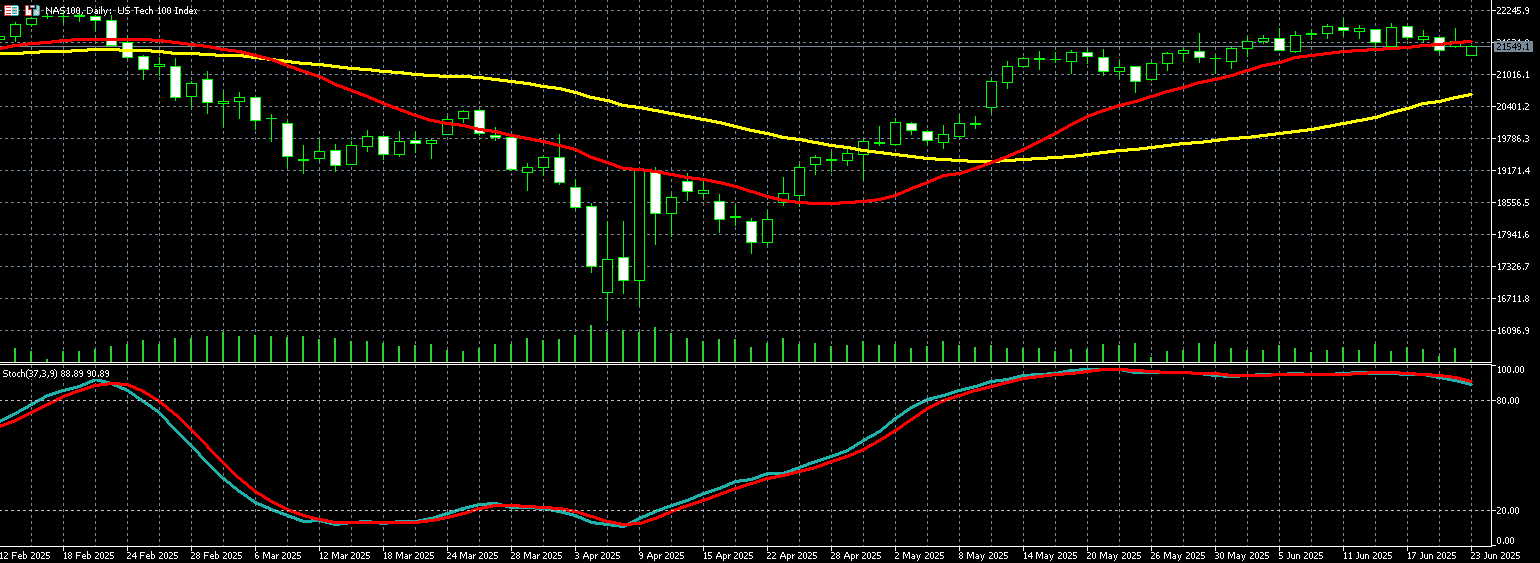
Task: Click the 80.00 level on stochastic scale
Action: pyautogui.click(x=1508, y=401)
